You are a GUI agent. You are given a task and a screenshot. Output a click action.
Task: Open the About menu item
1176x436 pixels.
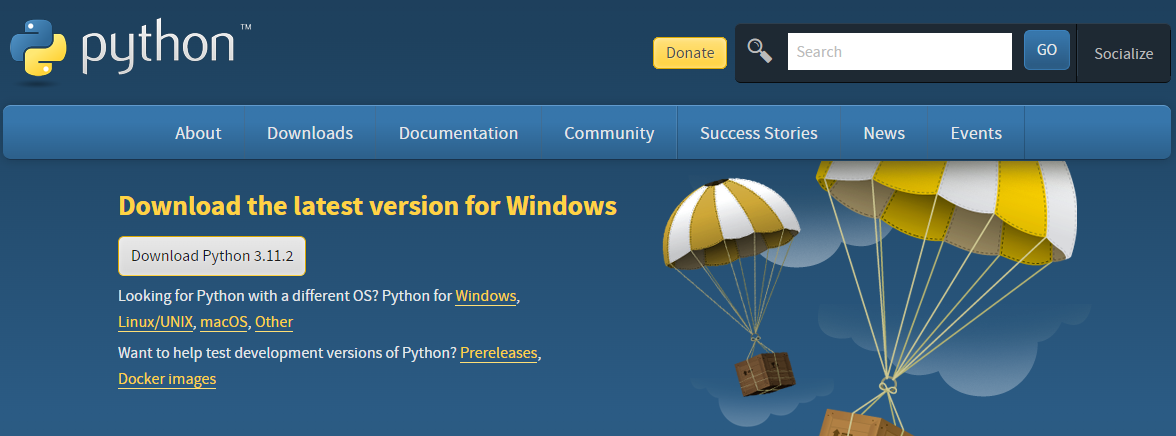point(198,133)
